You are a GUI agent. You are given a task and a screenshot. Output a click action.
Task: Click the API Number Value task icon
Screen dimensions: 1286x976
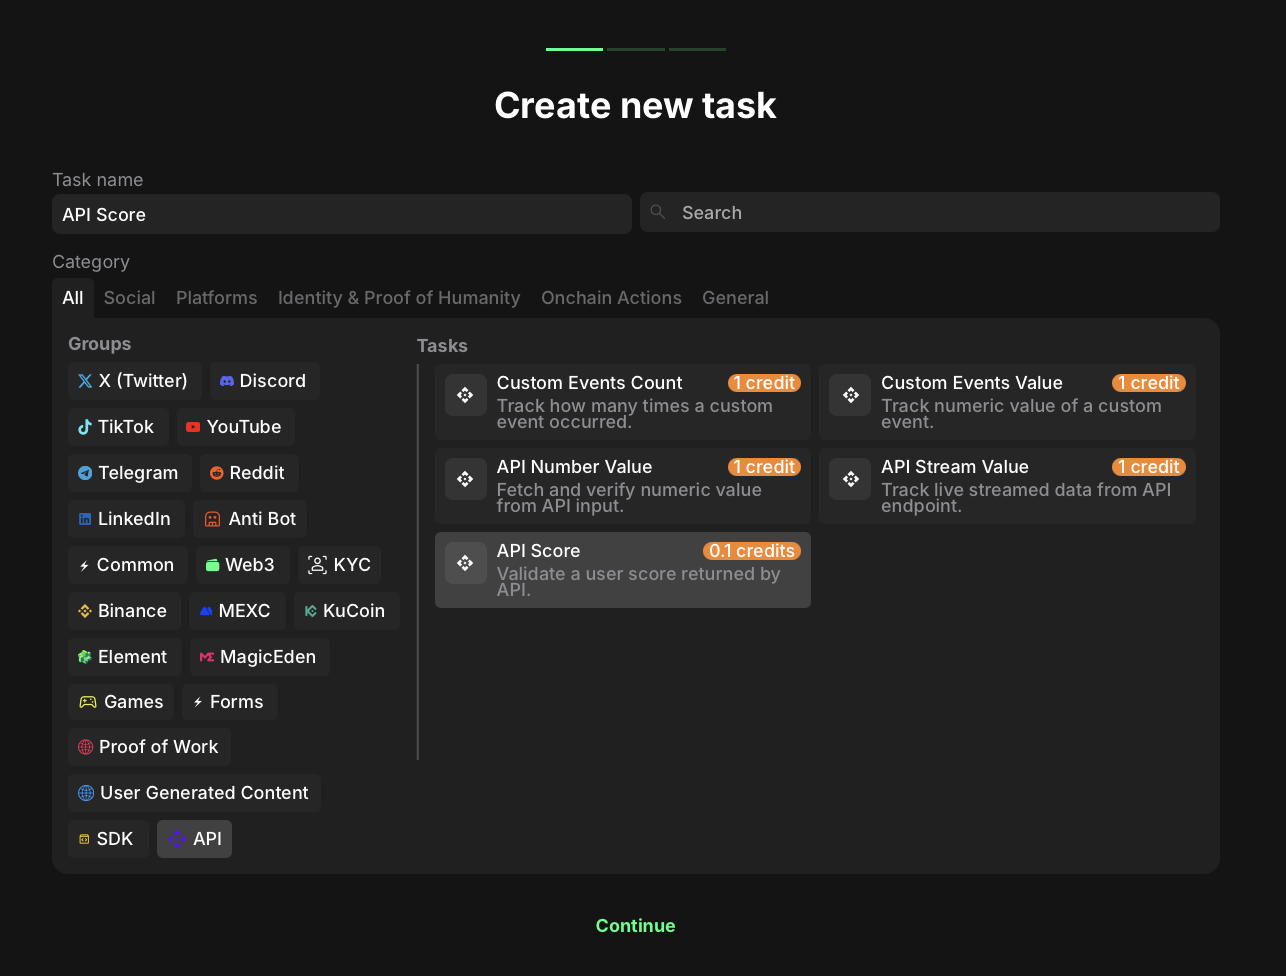coord(466,479)
